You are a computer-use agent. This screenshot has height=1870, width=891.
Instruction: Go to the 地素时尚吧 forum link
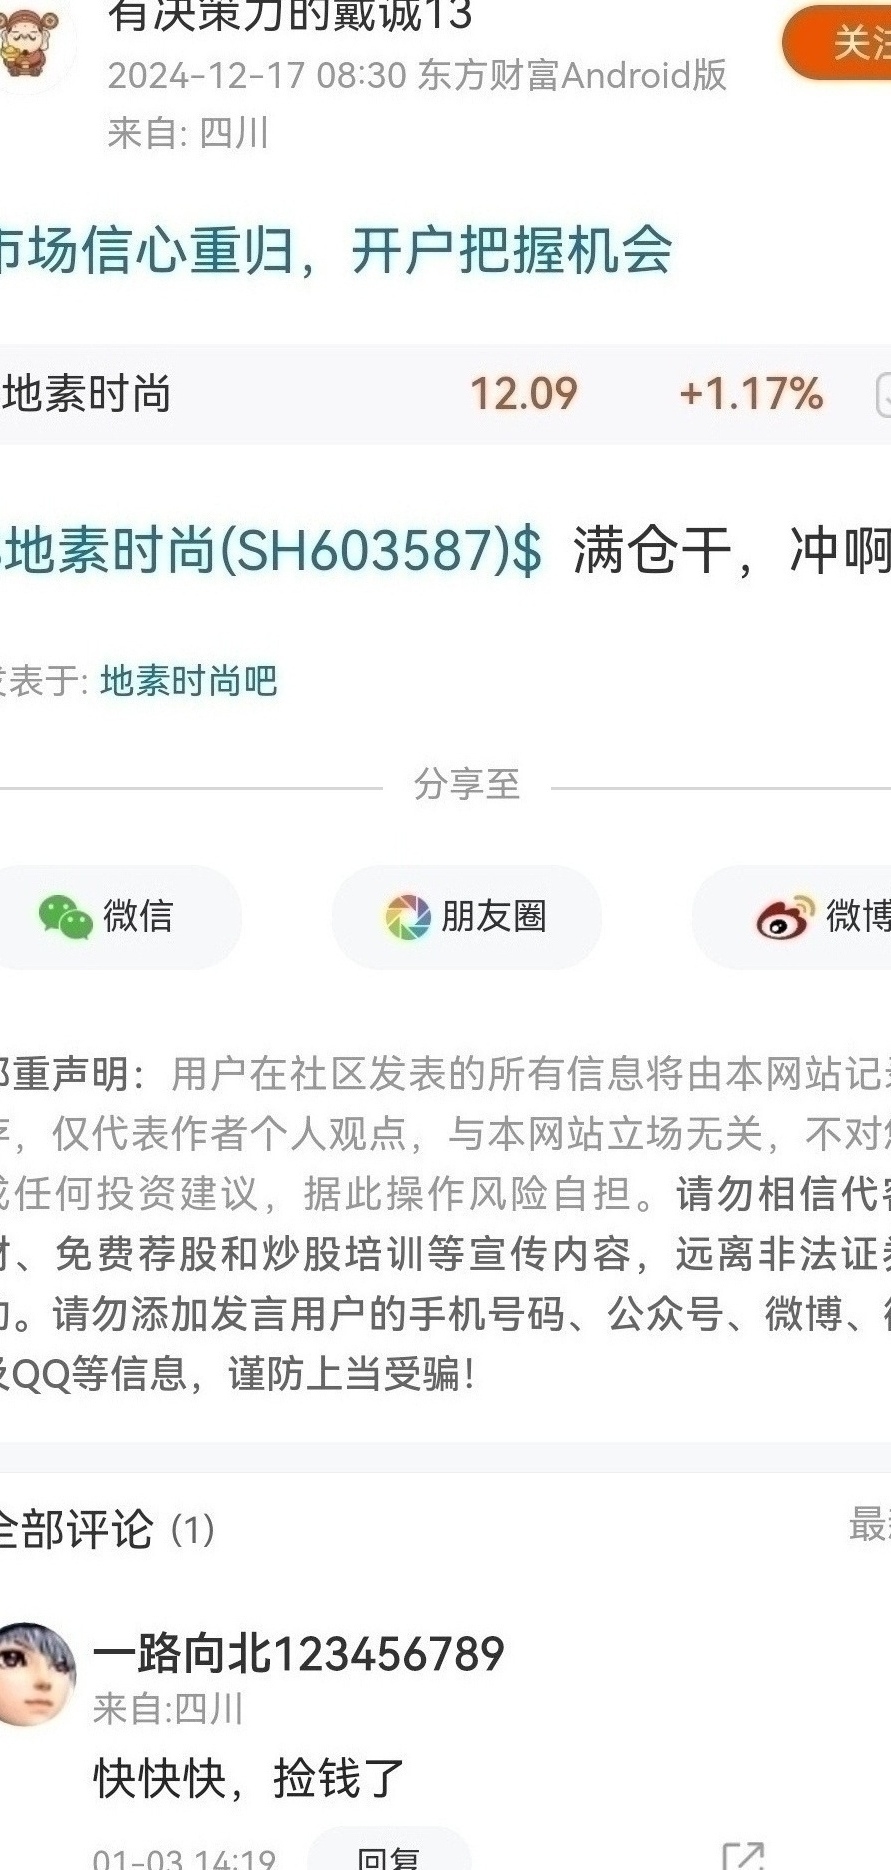[x=189, y=681]
